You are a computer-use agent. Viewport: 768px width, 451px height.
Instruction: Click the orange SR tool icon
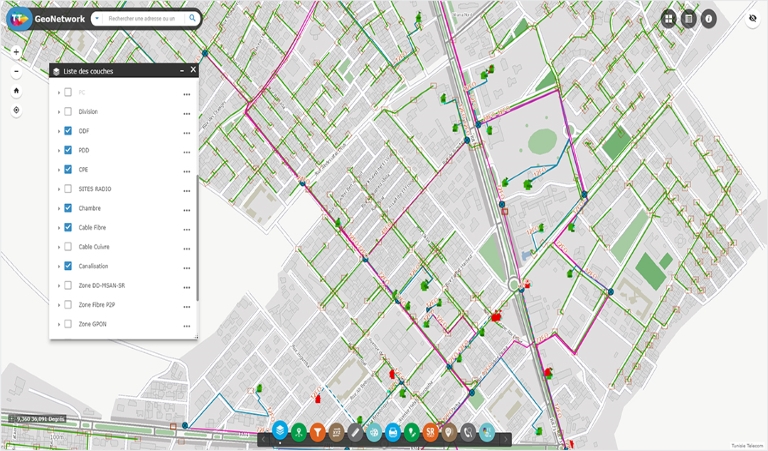pyautogui.click(x=430, y=432)
